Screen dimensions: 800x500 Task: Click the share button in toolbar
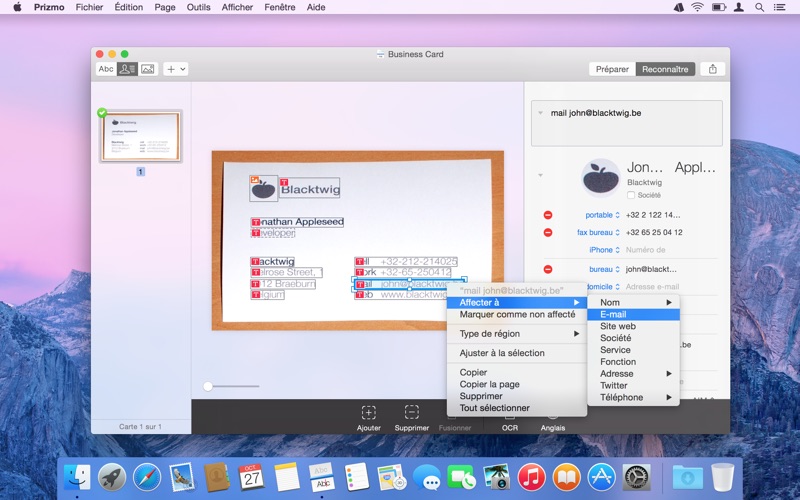coord(713,69)
